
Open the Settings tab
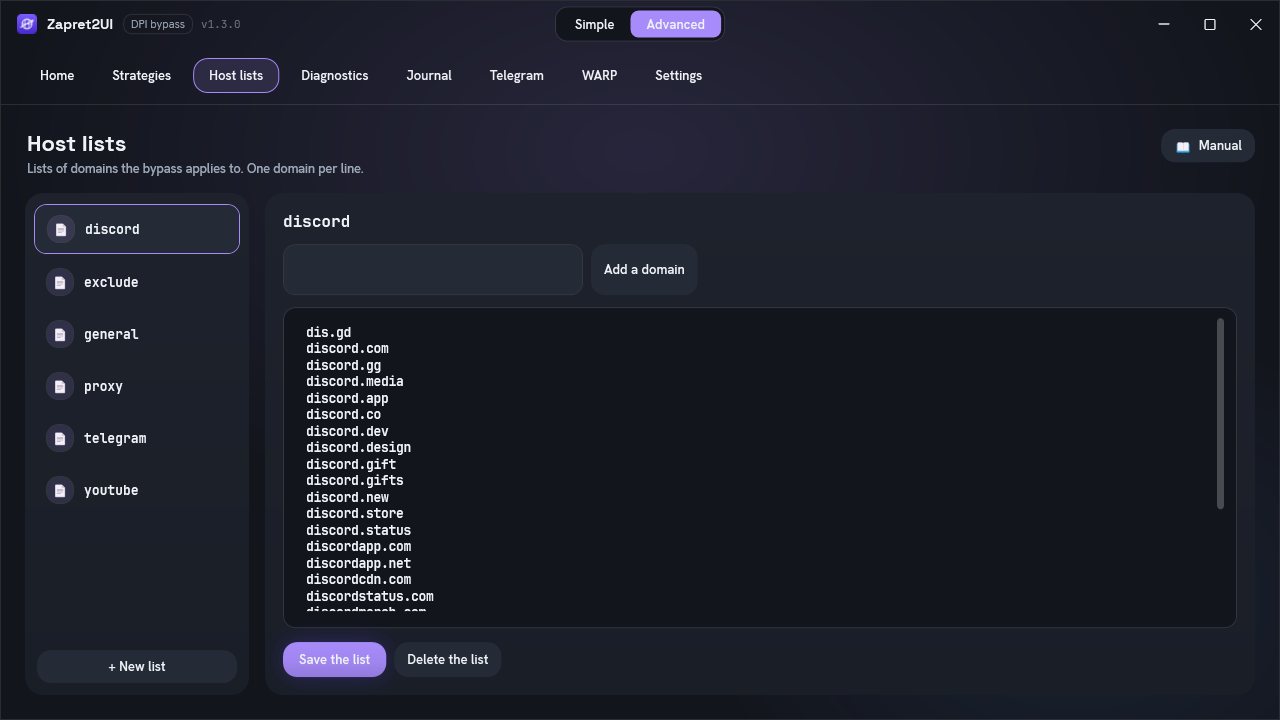coord(678,75)
